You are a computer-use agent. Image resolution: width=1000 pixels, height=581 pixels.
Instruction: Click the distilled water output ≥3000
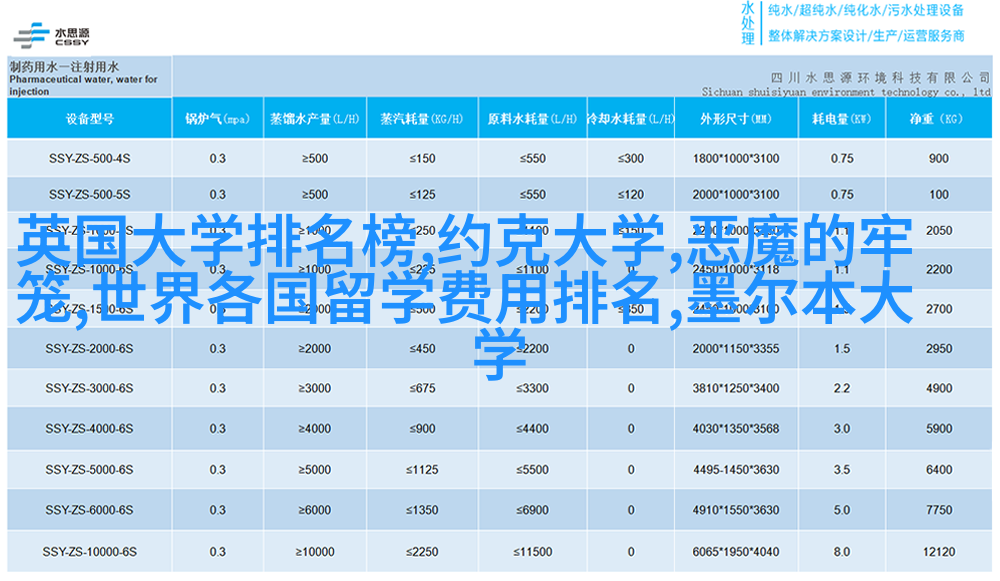[314, 388]
